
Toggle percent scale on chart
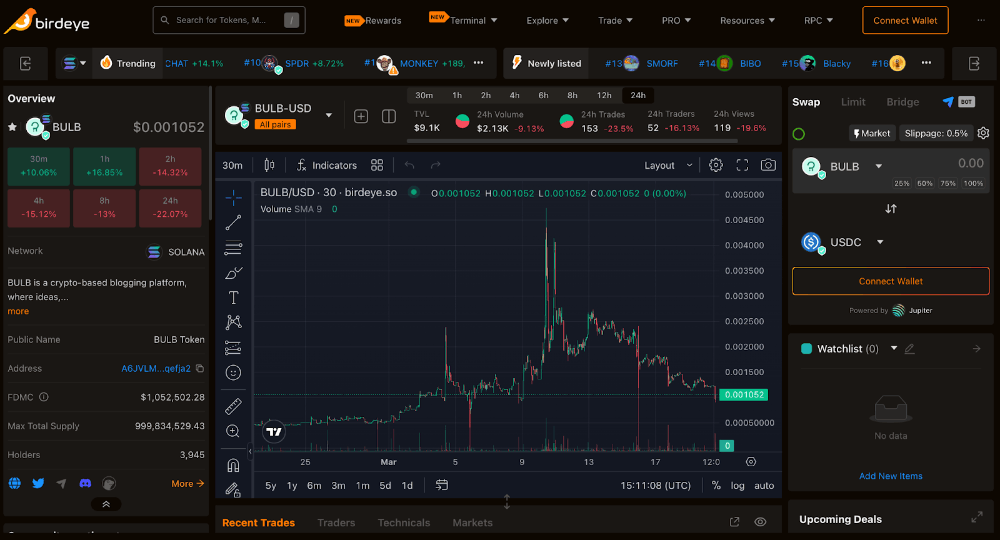(x=716, y=485)
